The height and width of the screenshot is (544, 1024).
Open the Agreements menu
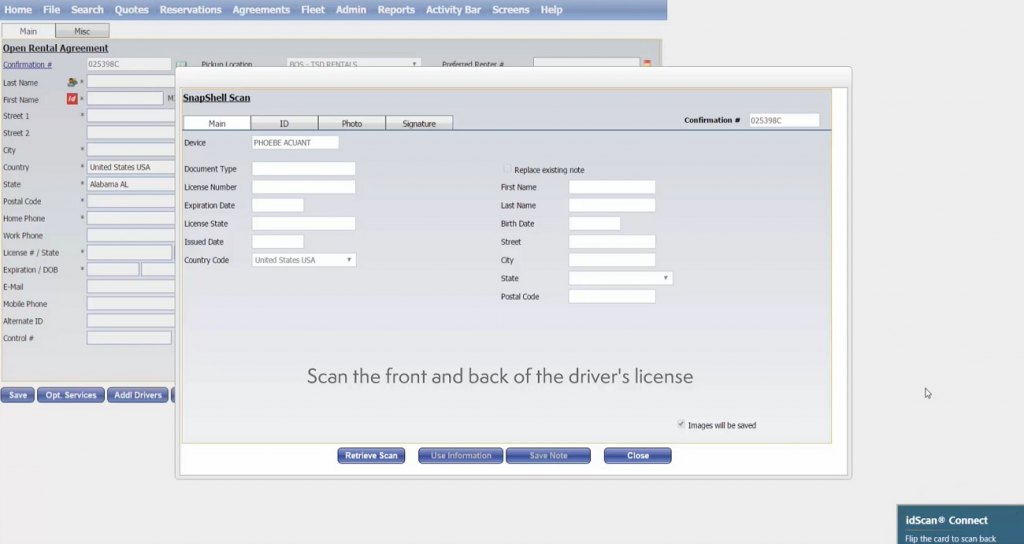261,10
